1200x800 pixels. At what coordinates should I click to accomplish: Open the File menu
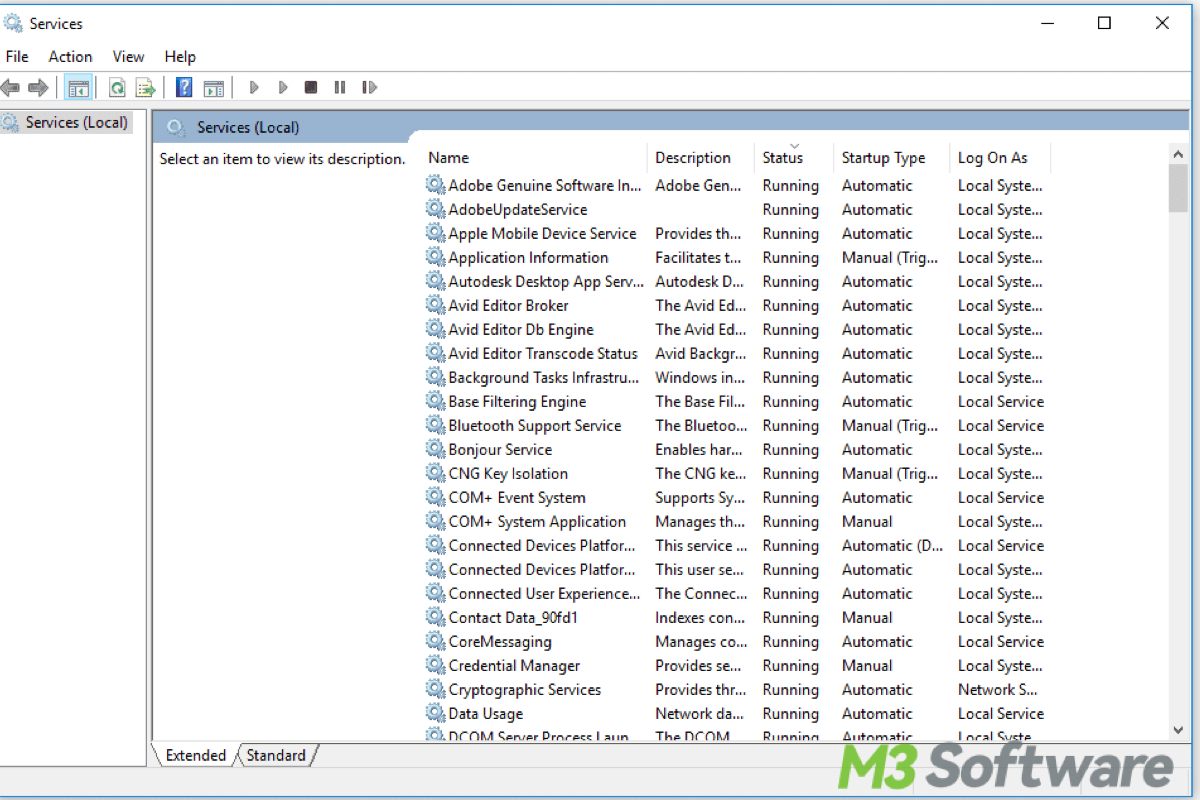coord(17,57)
